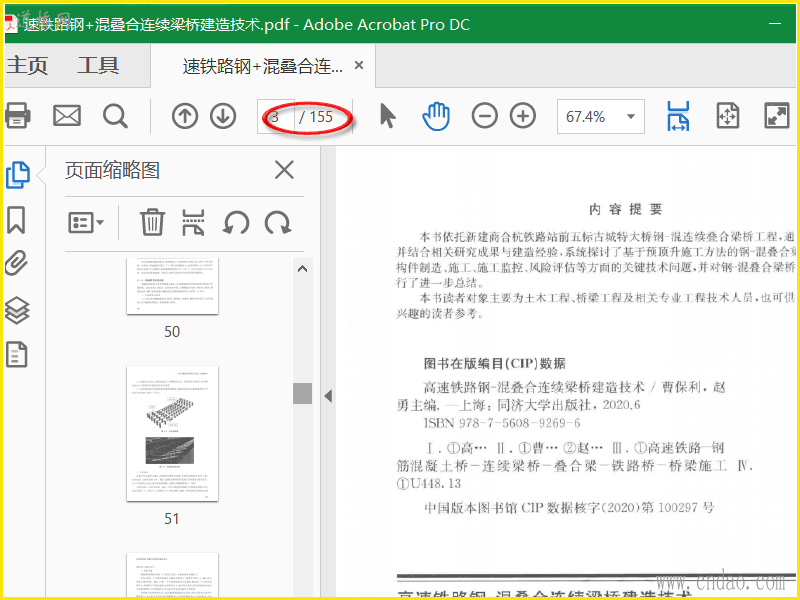Open the document content panel icon

(16, 355)
